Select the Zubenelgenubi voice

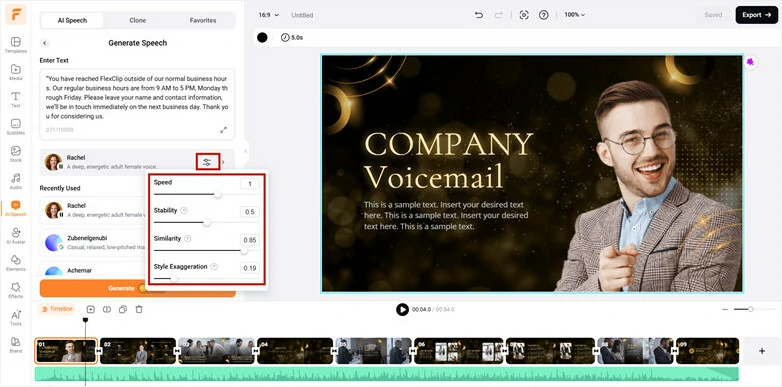92,242
